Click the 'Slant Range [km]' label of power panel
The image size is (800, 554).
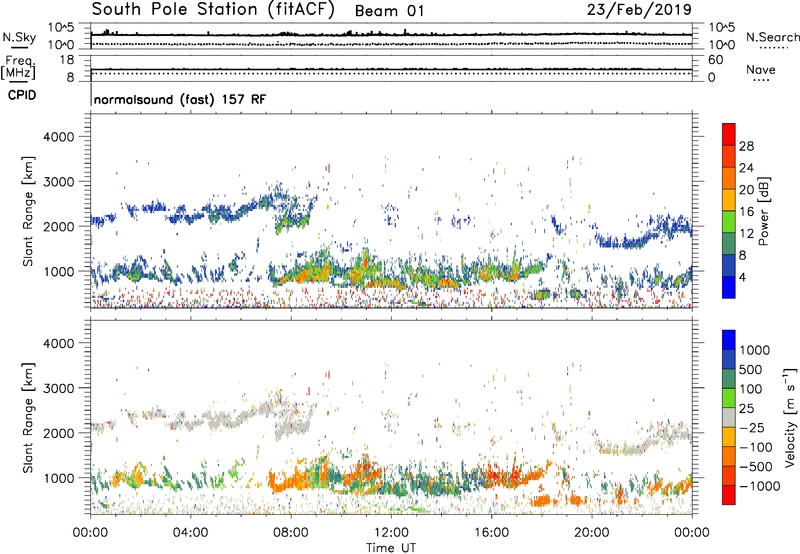pyautogui.click(x=28, y=211)
